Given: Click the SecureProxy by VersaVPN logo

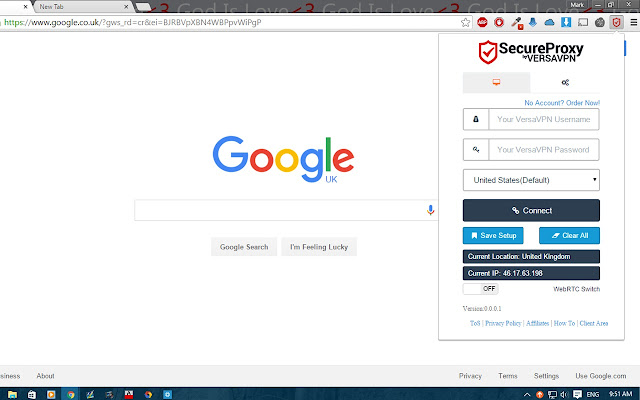Looking at the screenshot, I should click(x=531, y=52).
